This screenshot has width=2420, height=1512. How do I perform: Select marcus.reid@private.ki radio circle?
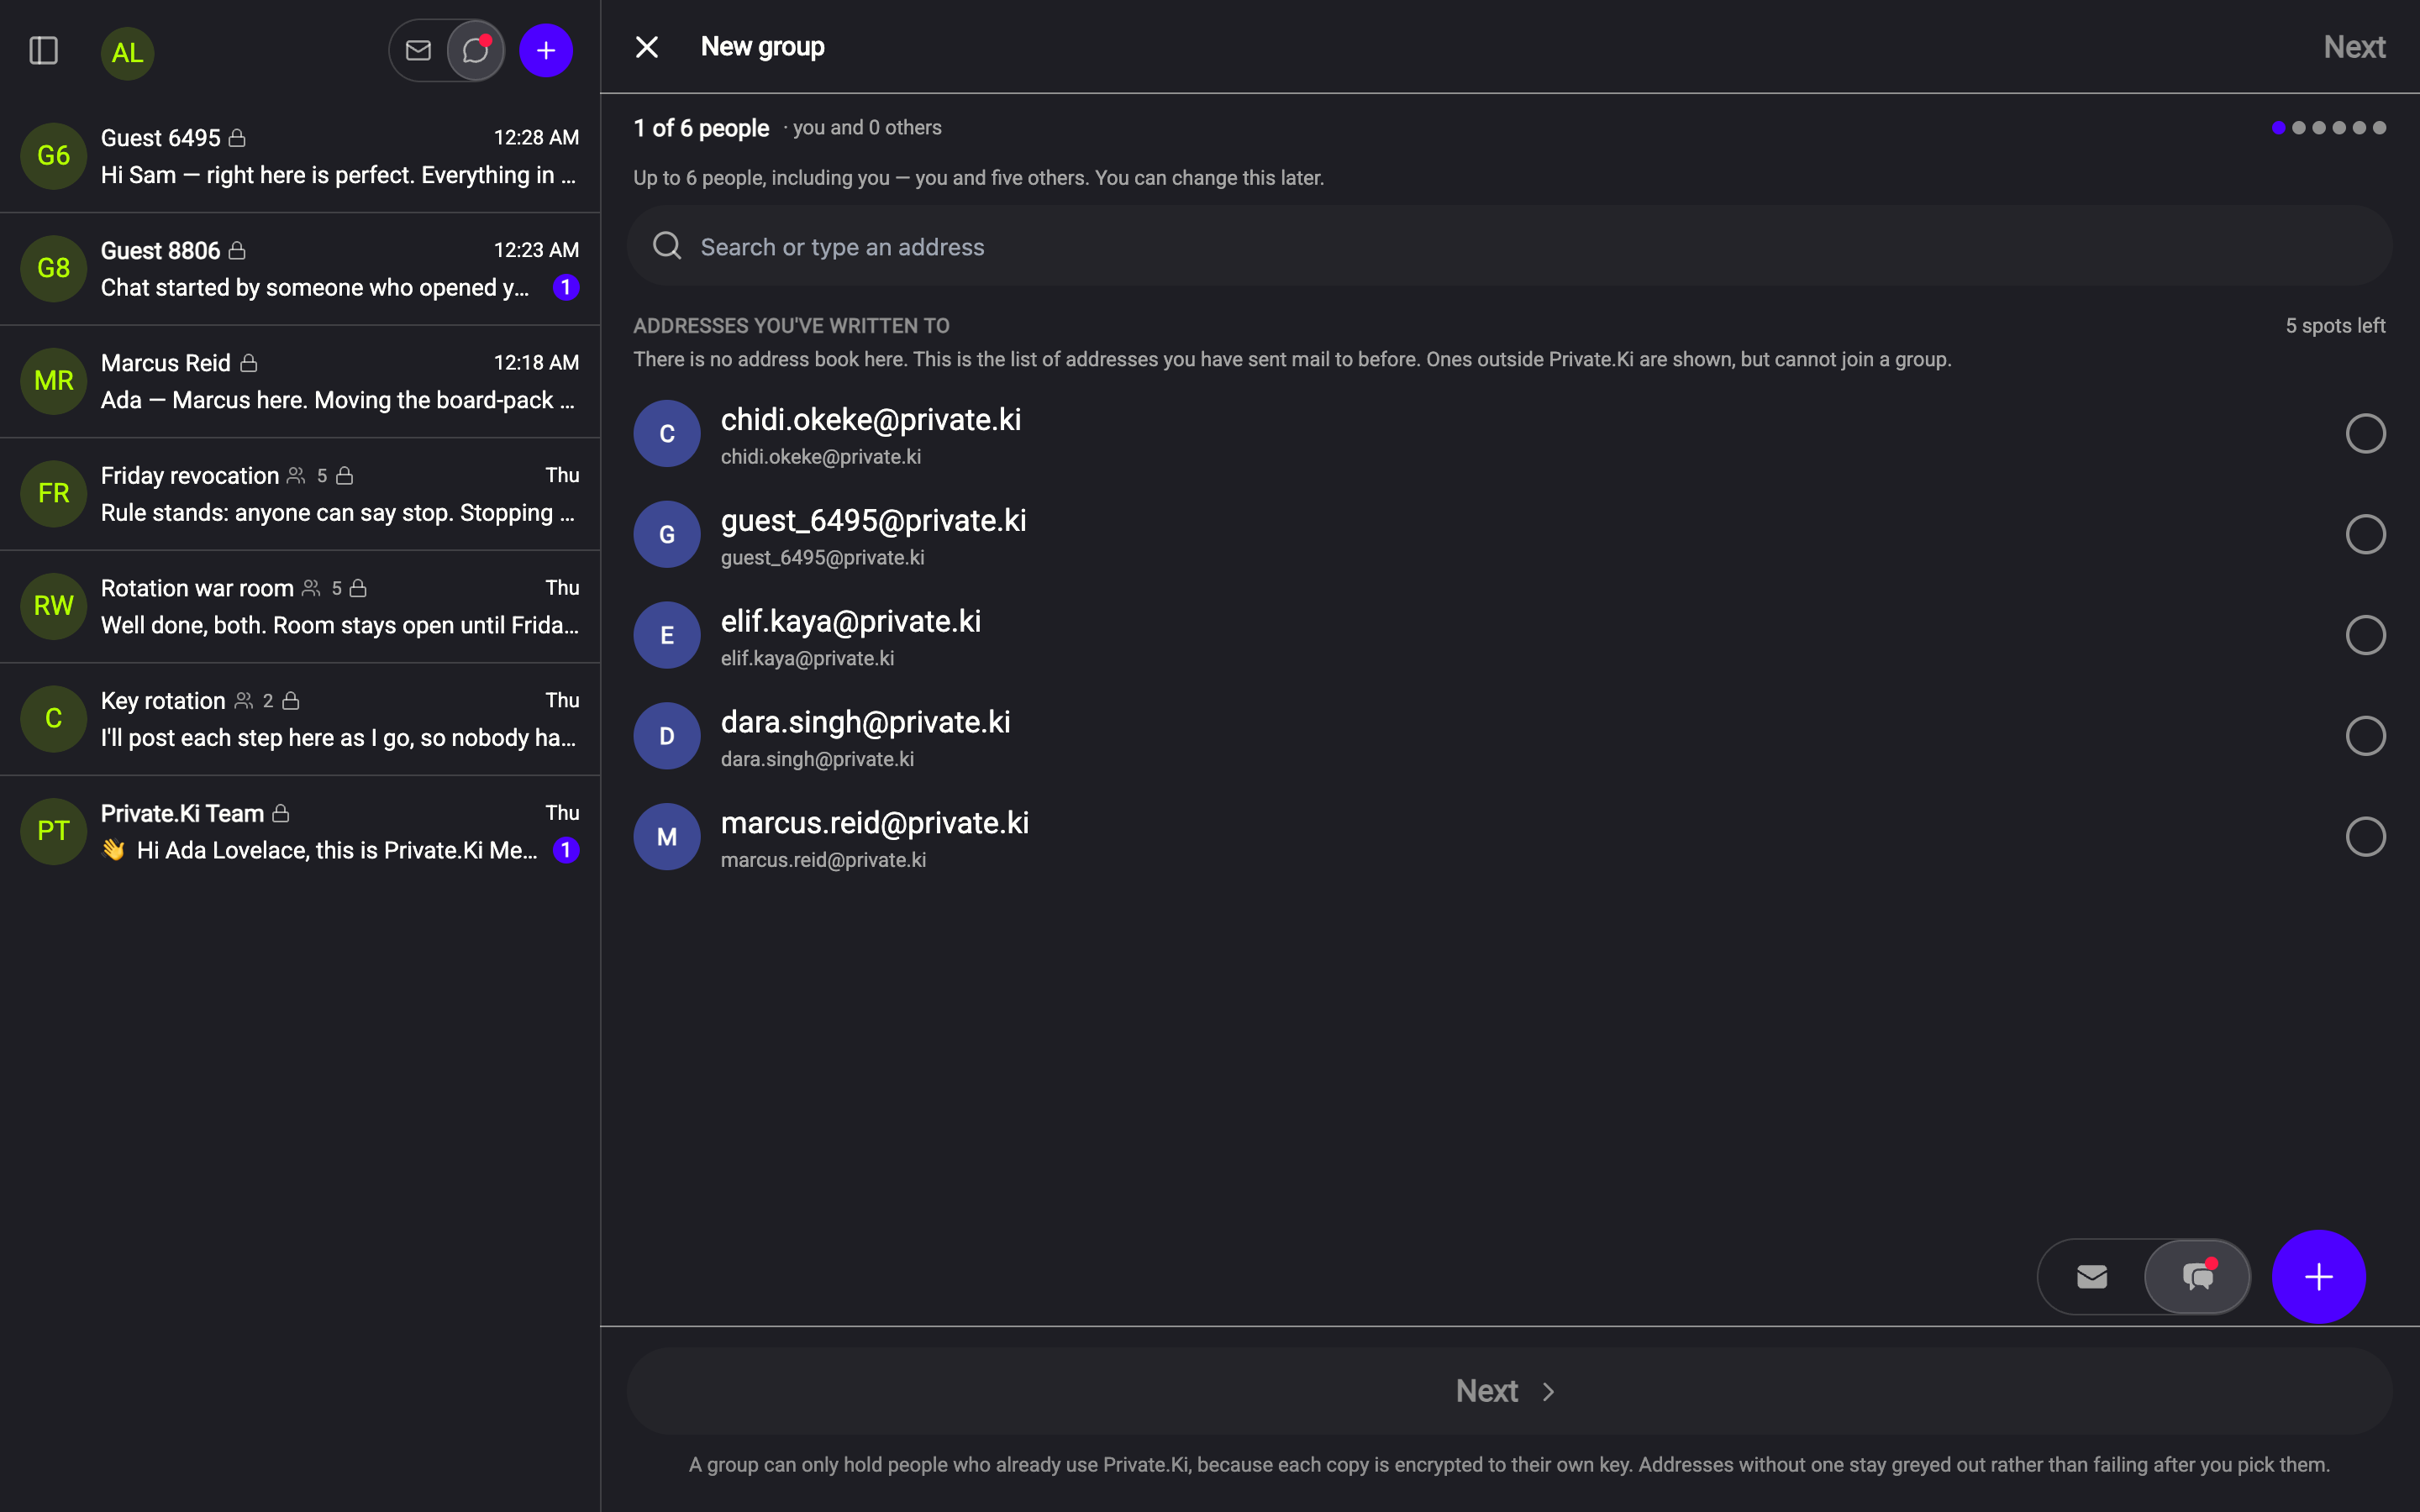[2365, 836]
